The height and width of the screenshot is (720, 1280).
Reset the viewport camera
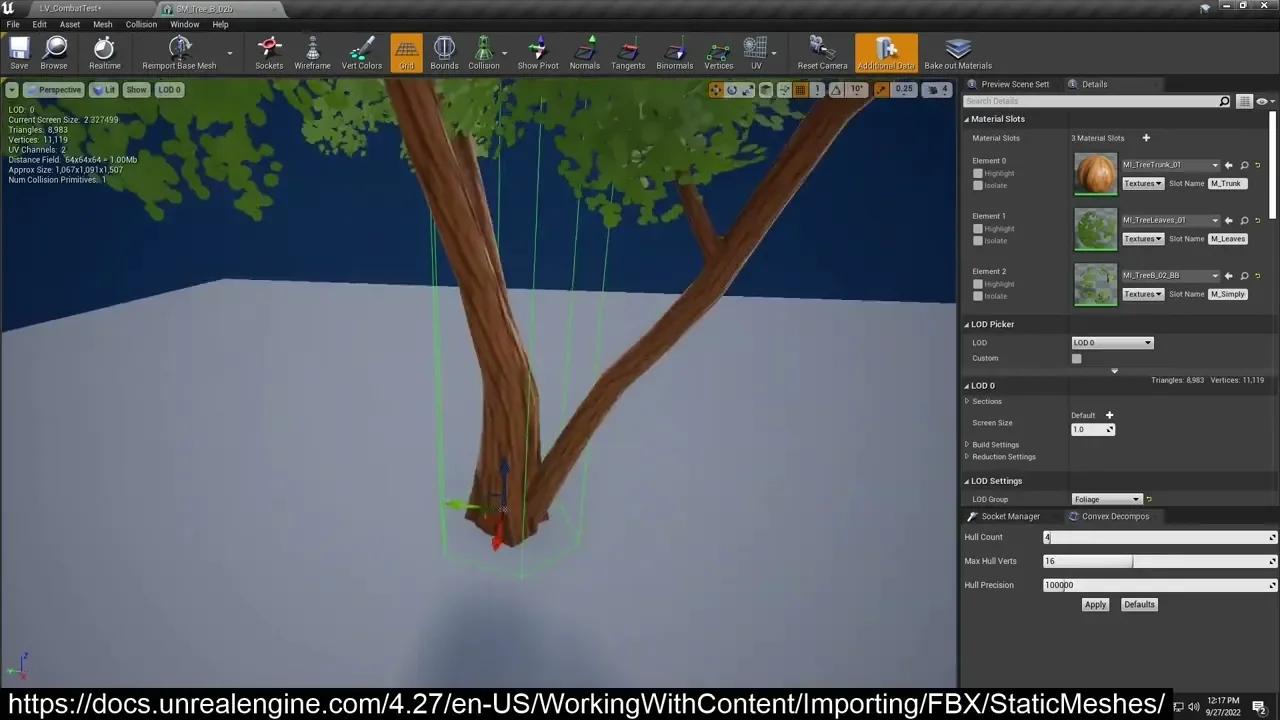click(x=822, y=52)
